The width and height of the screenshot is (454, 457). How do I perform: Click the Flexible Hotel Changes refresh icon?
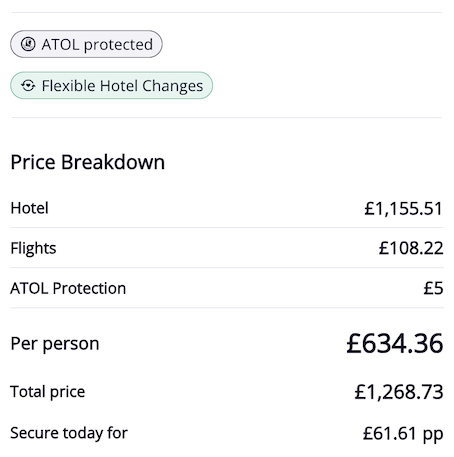[x=28, y=86]
